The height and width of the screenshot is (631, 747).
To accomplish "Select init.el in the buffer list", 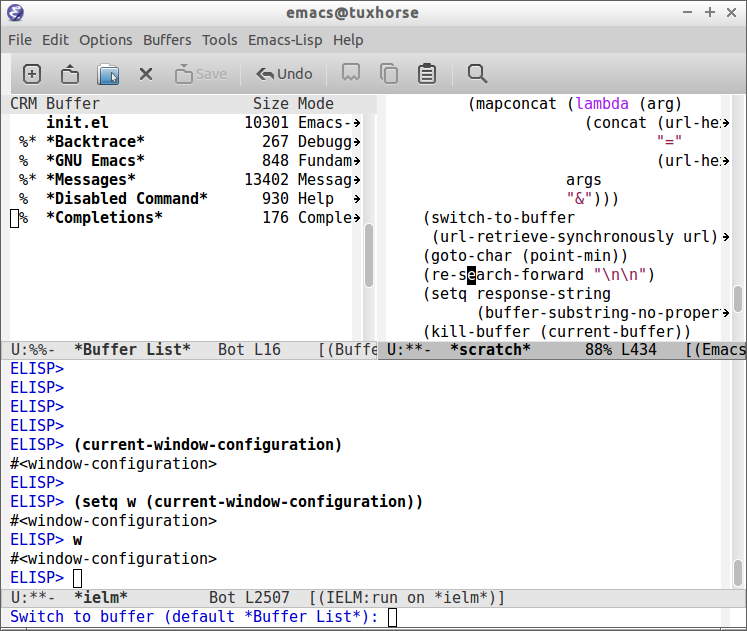I will click(x=77, y=123).
